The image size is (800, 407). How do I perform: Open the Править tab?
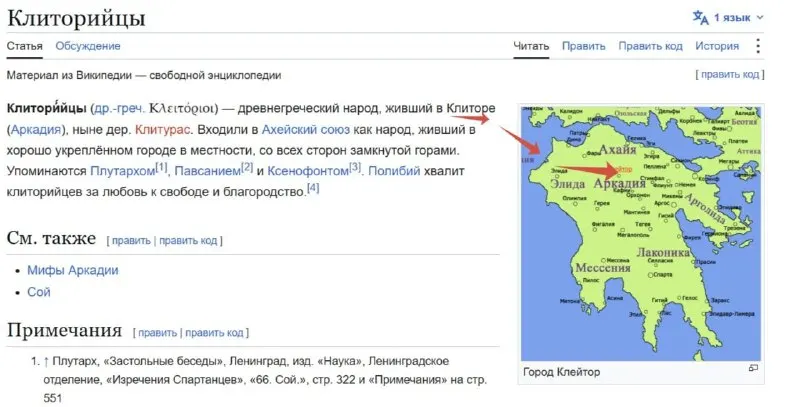click(x=584, y=46)
